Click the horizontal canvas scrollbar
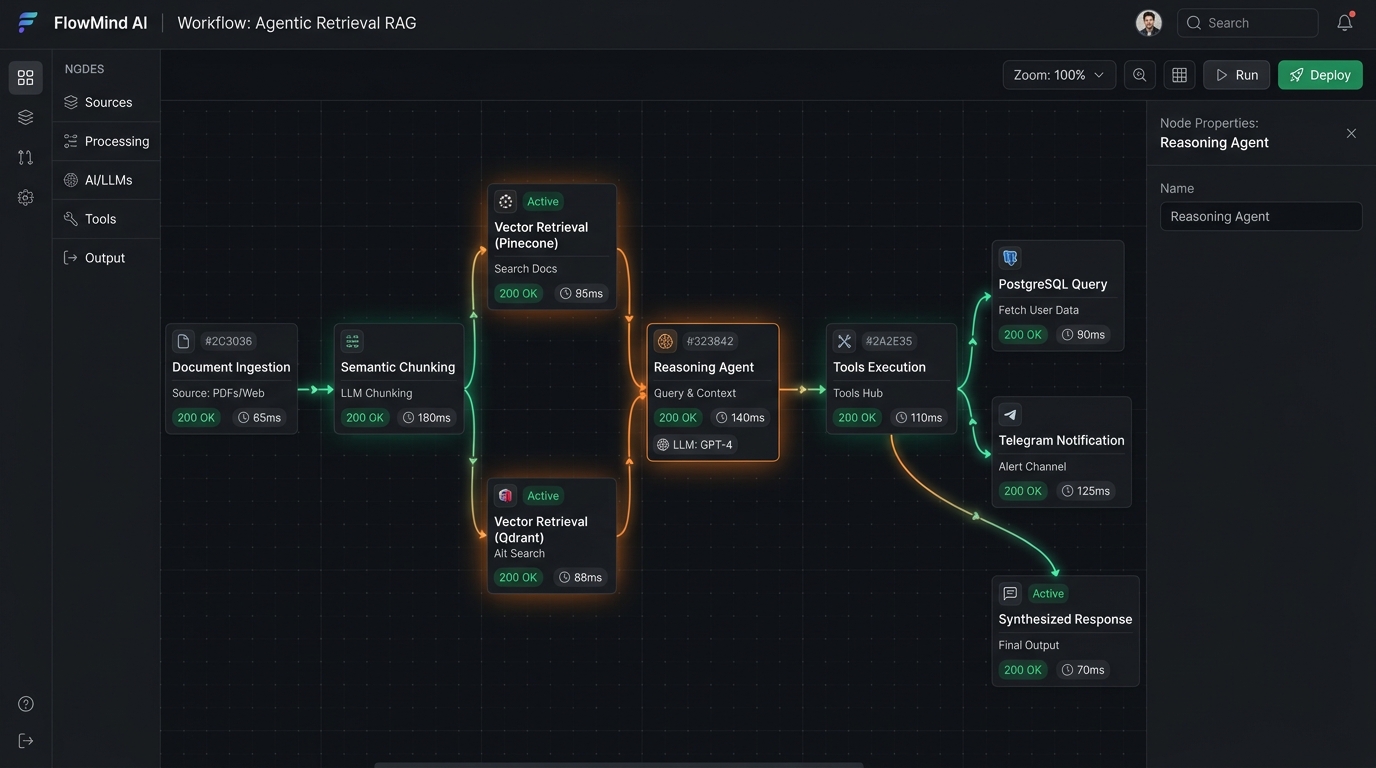This screenshot has height=768, width=1376. click(618, 765)
